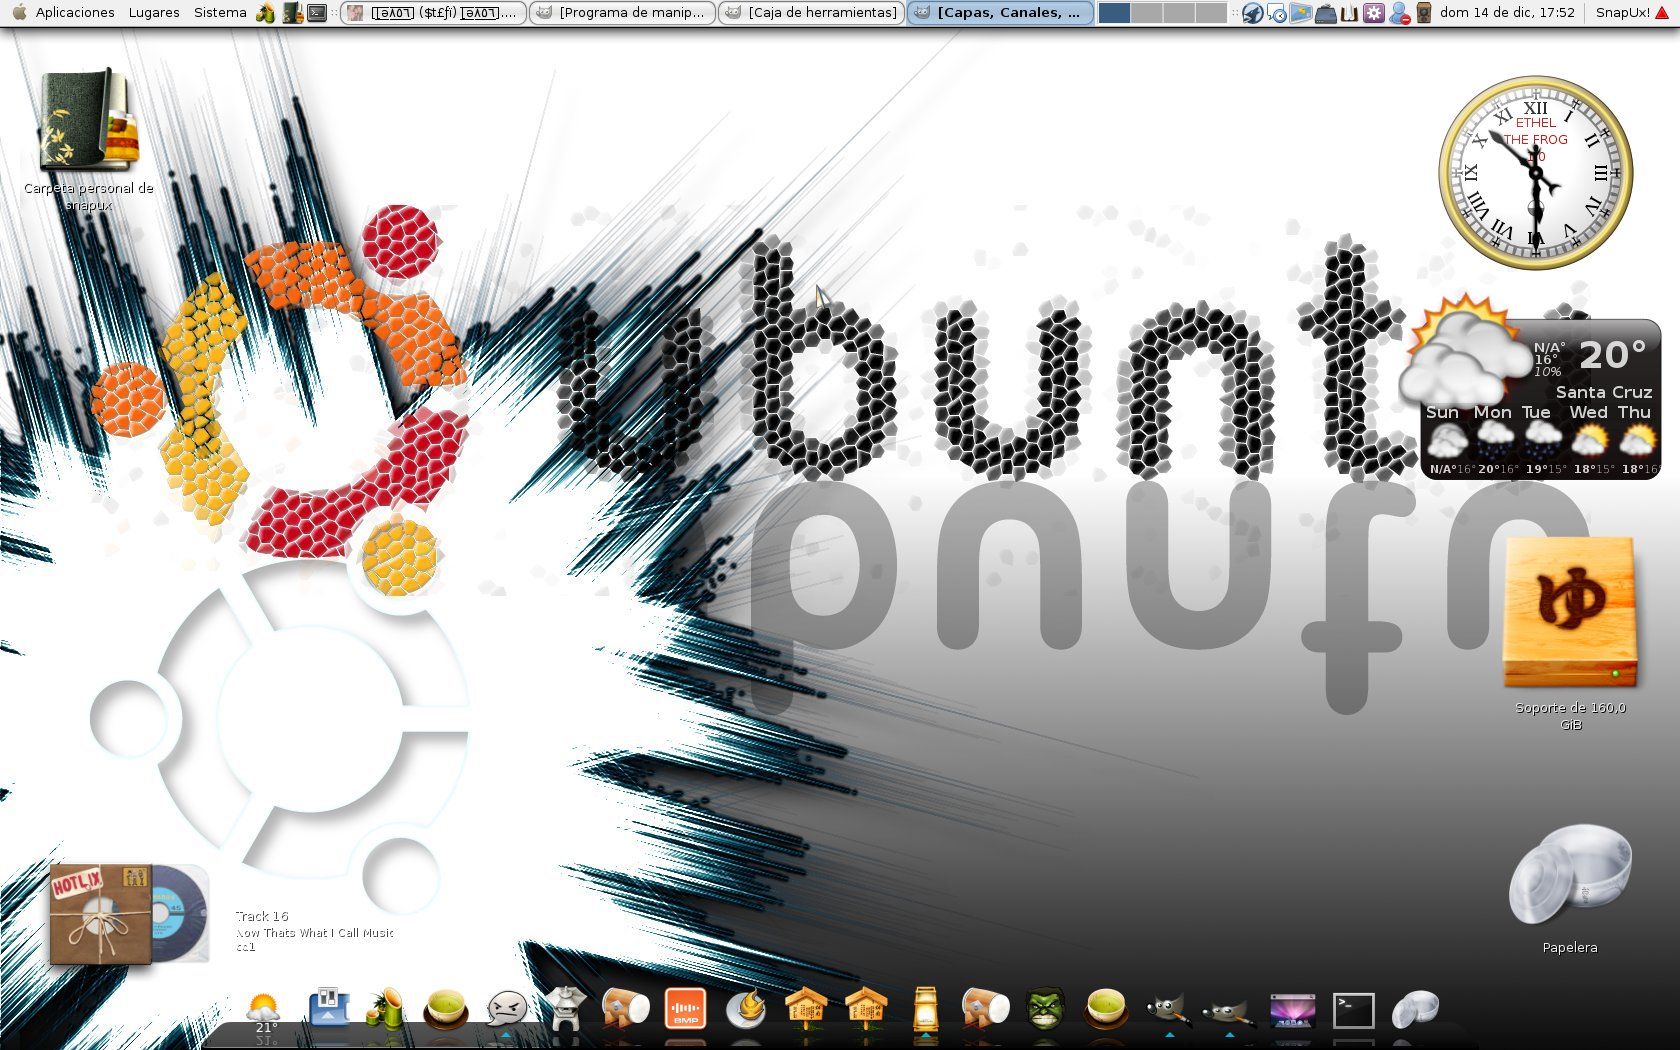Switch to the ($t£fï) chat window in the taskbar
The height and width of the screenshot is (1050, 1680).
coord(433,13)
